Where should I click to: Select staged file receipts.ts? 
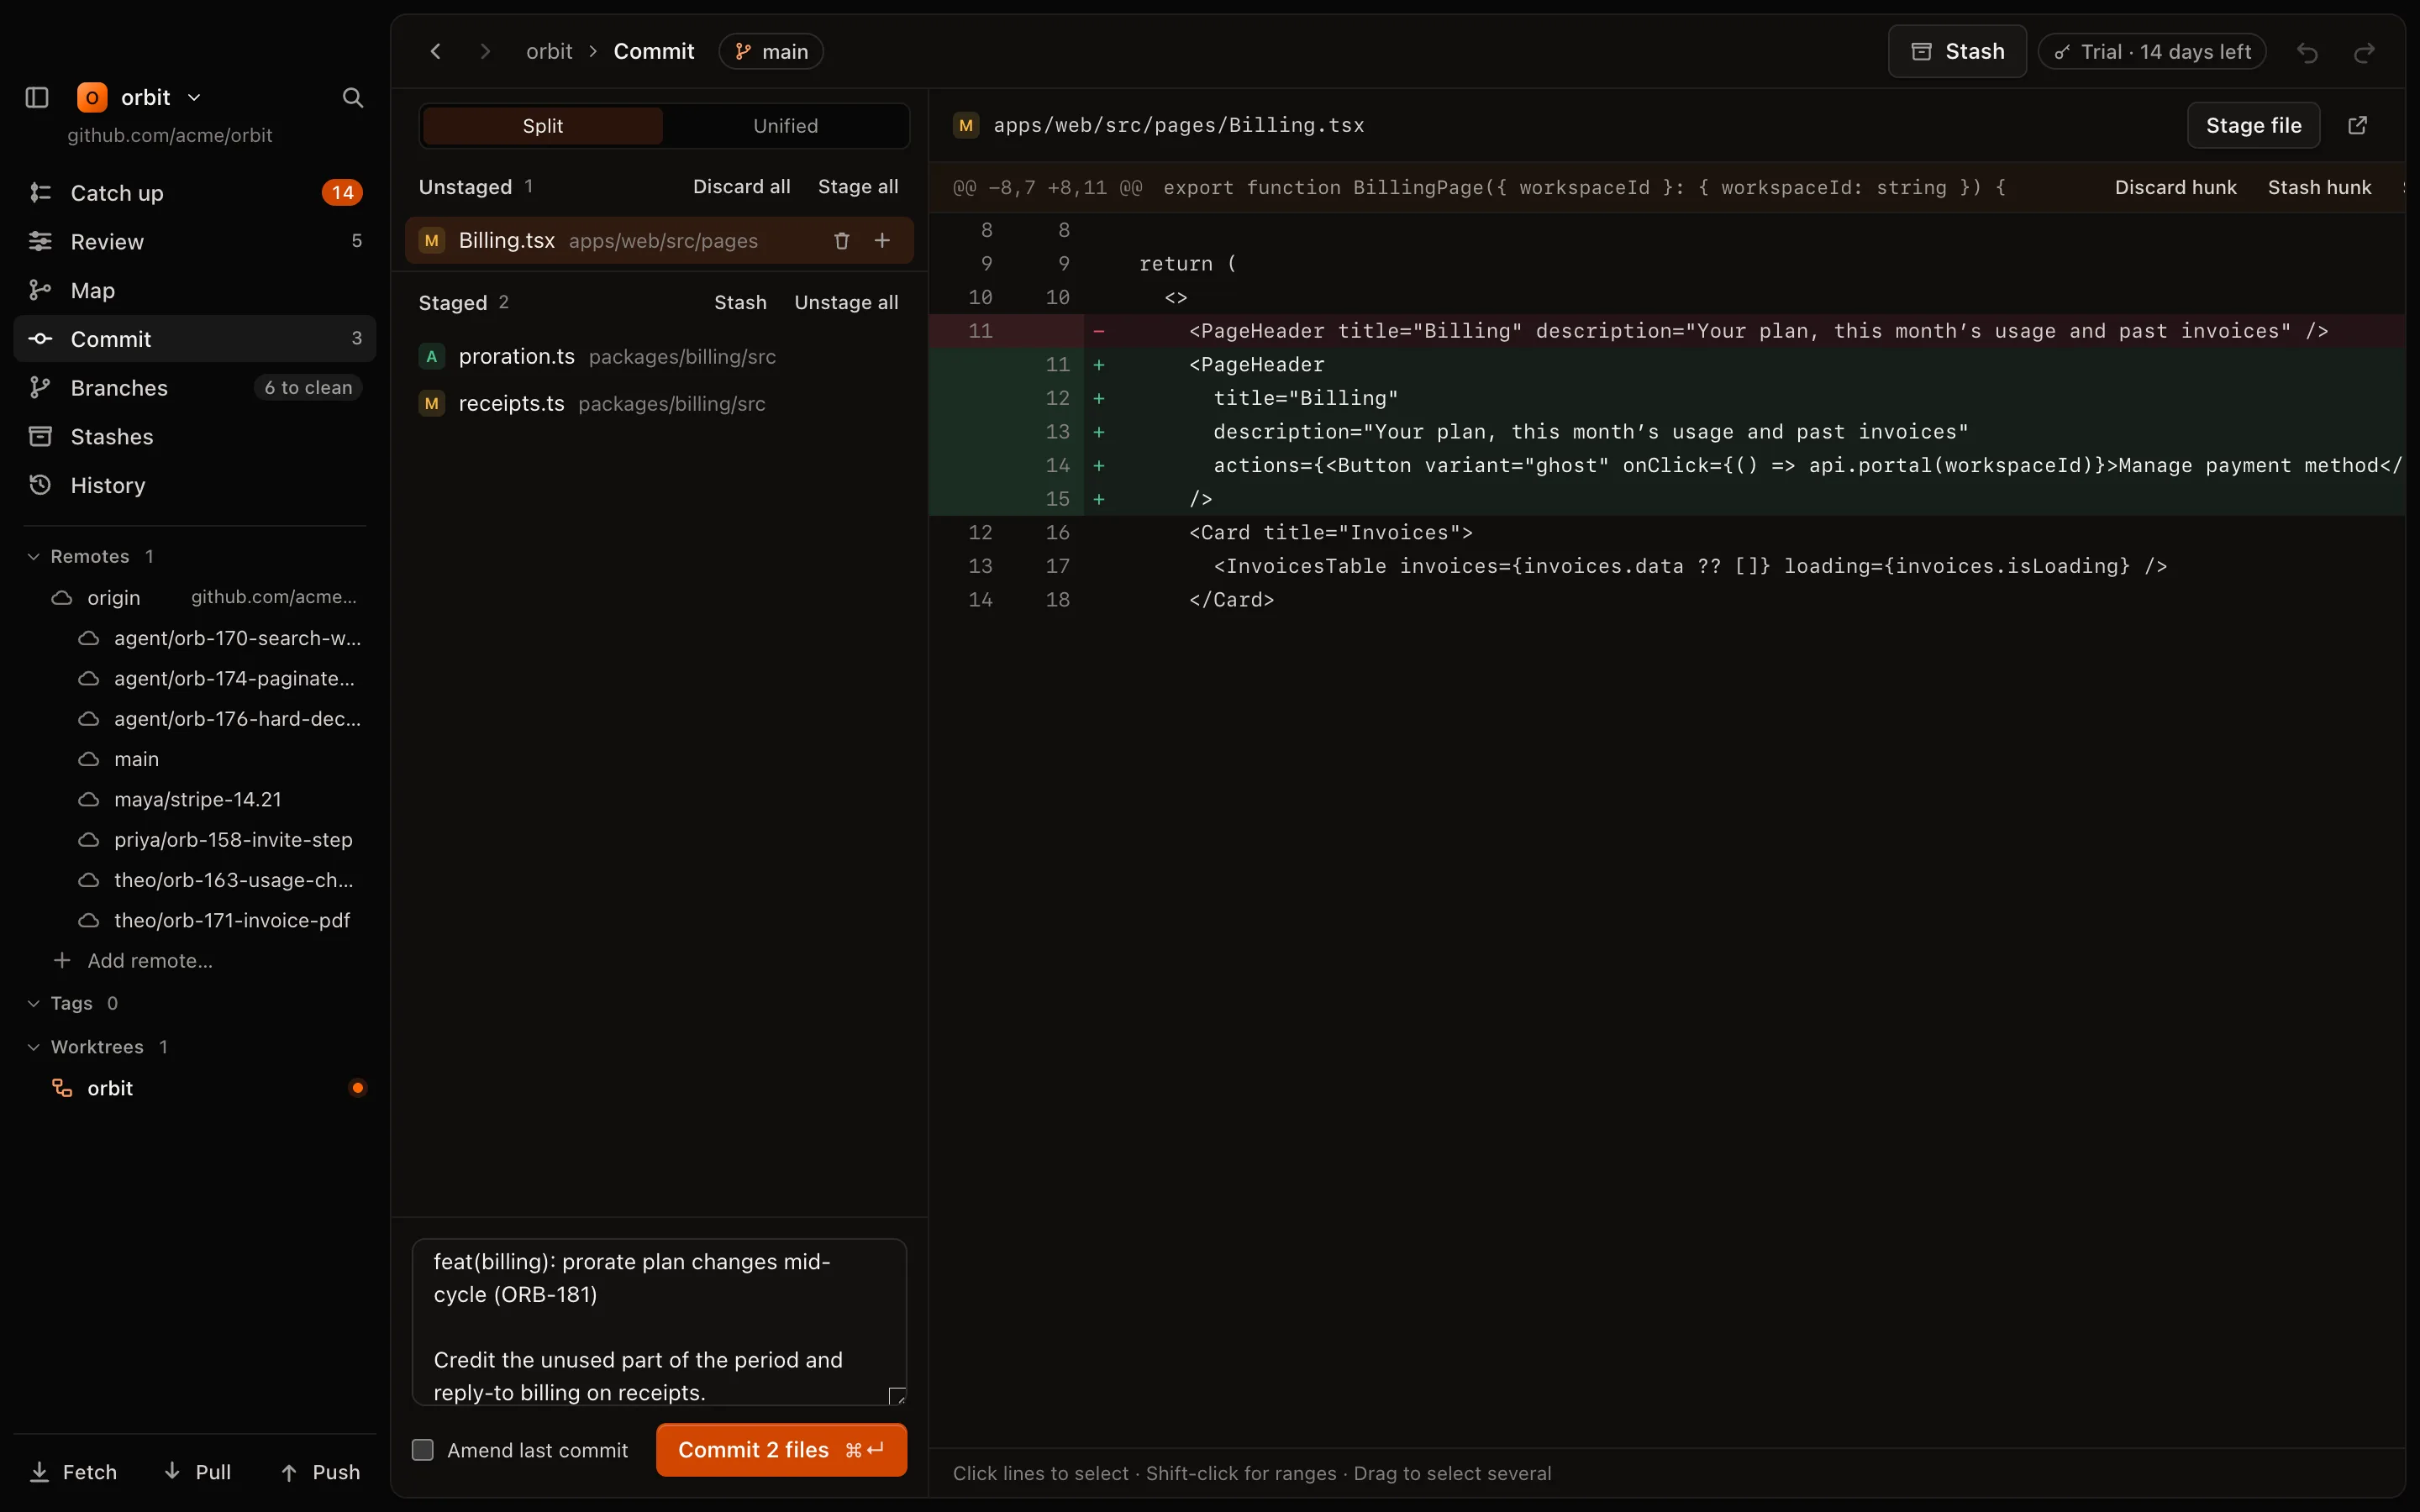659,403
